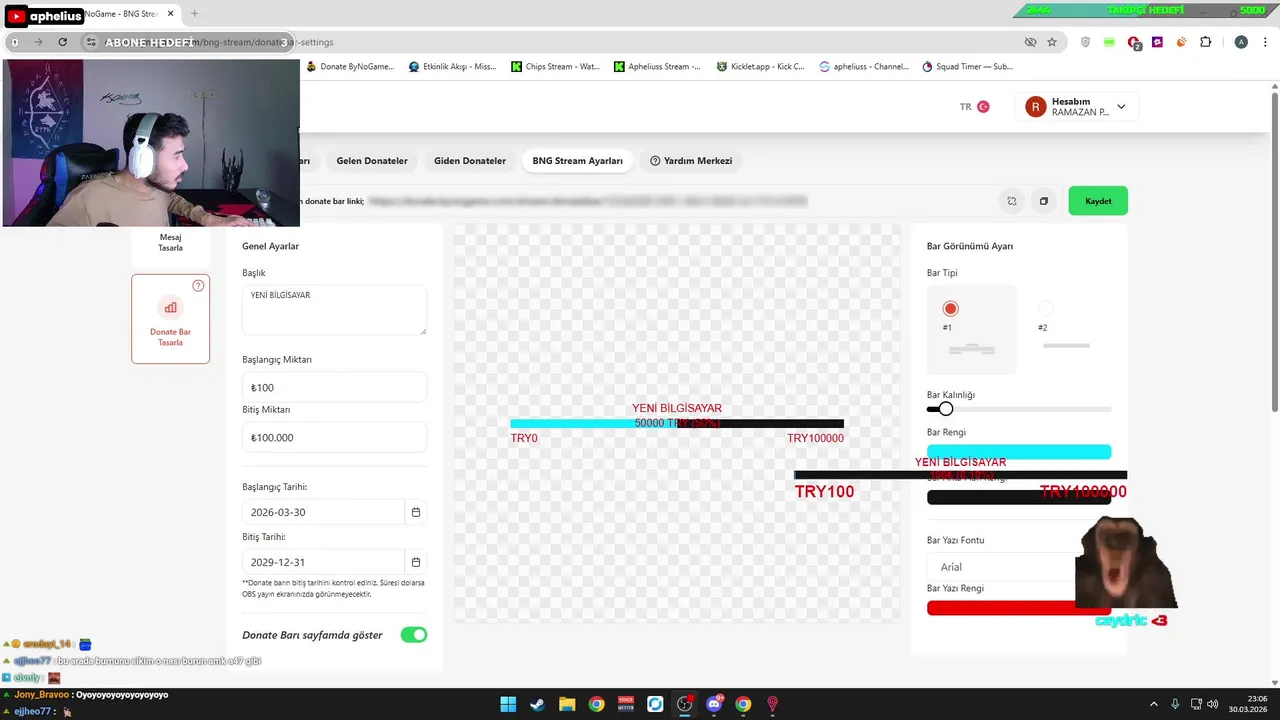The width and height of the screenshot is (1280, 720).
Task: Open calendar icon for Başlangıç Tarihi
Action: coord(416,512)
